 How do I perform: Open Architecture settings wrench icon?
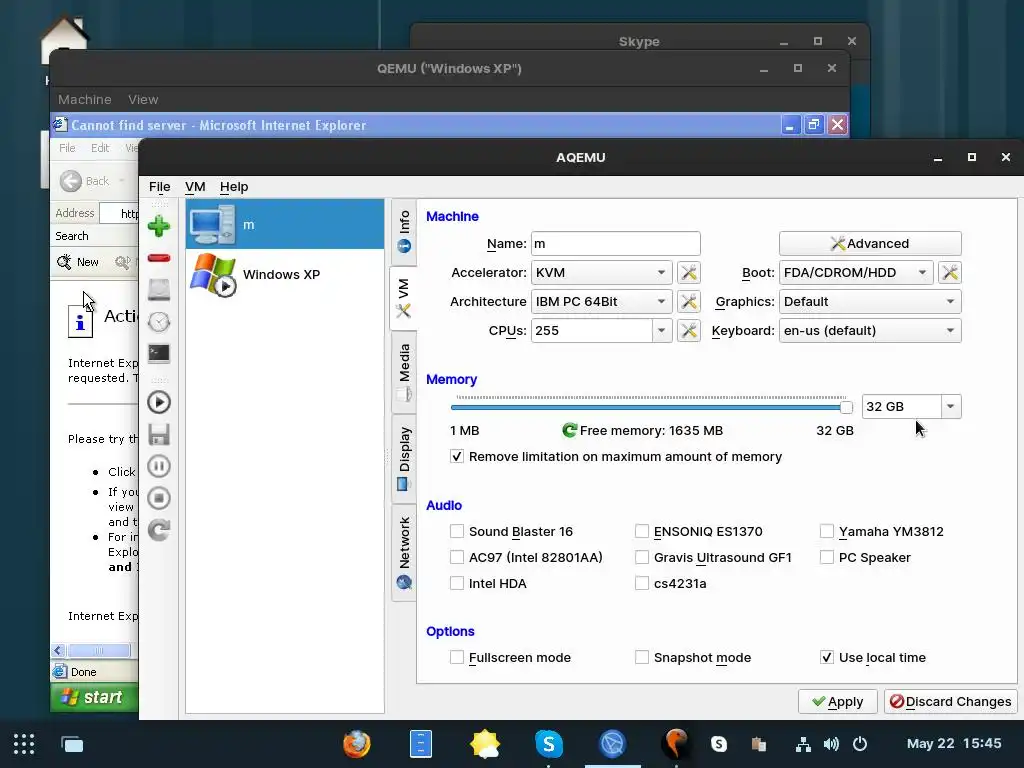689,301
